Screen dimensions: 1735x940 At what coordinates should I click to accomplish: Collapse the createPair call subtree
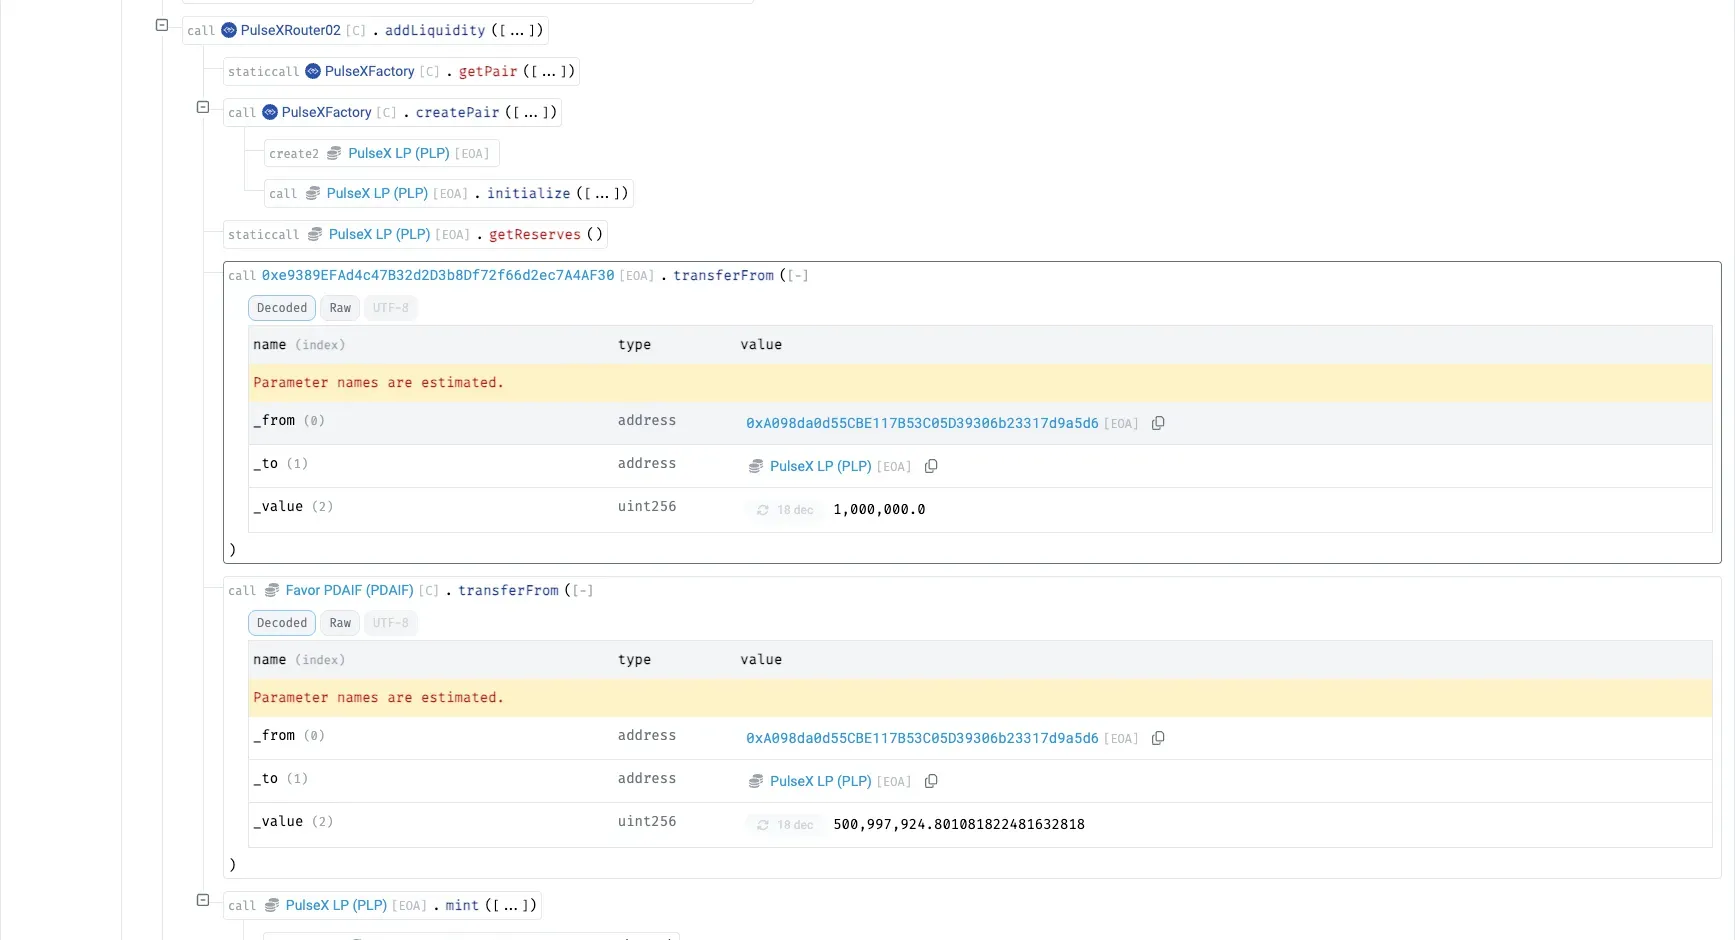[x=203, y=107]
